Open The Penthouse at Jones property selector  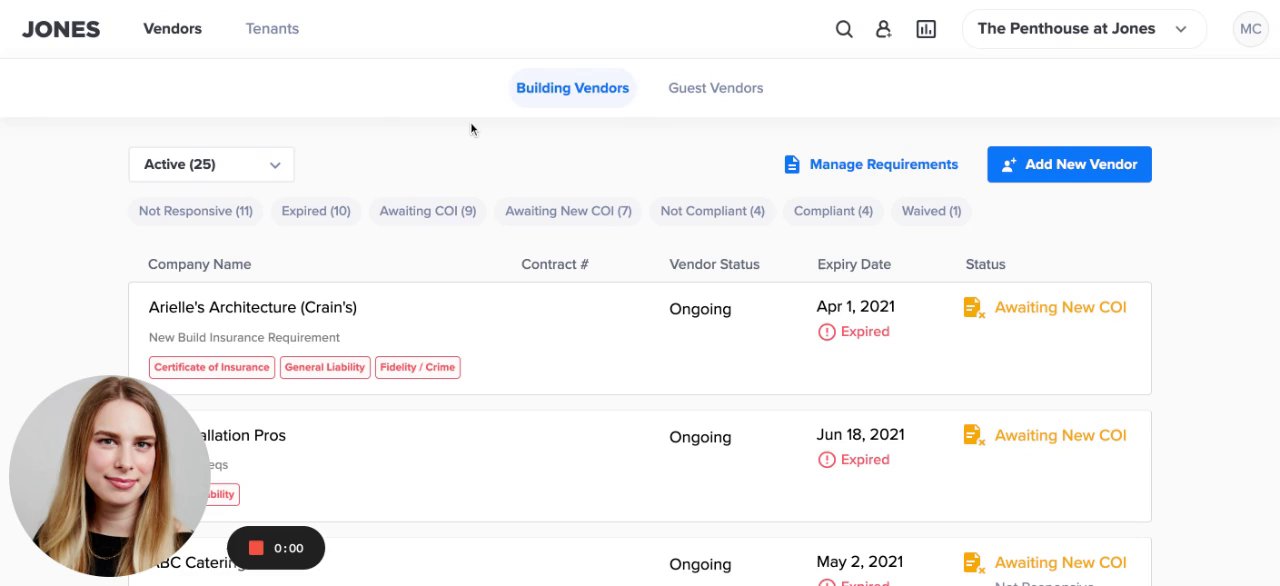click(1083, 29)
